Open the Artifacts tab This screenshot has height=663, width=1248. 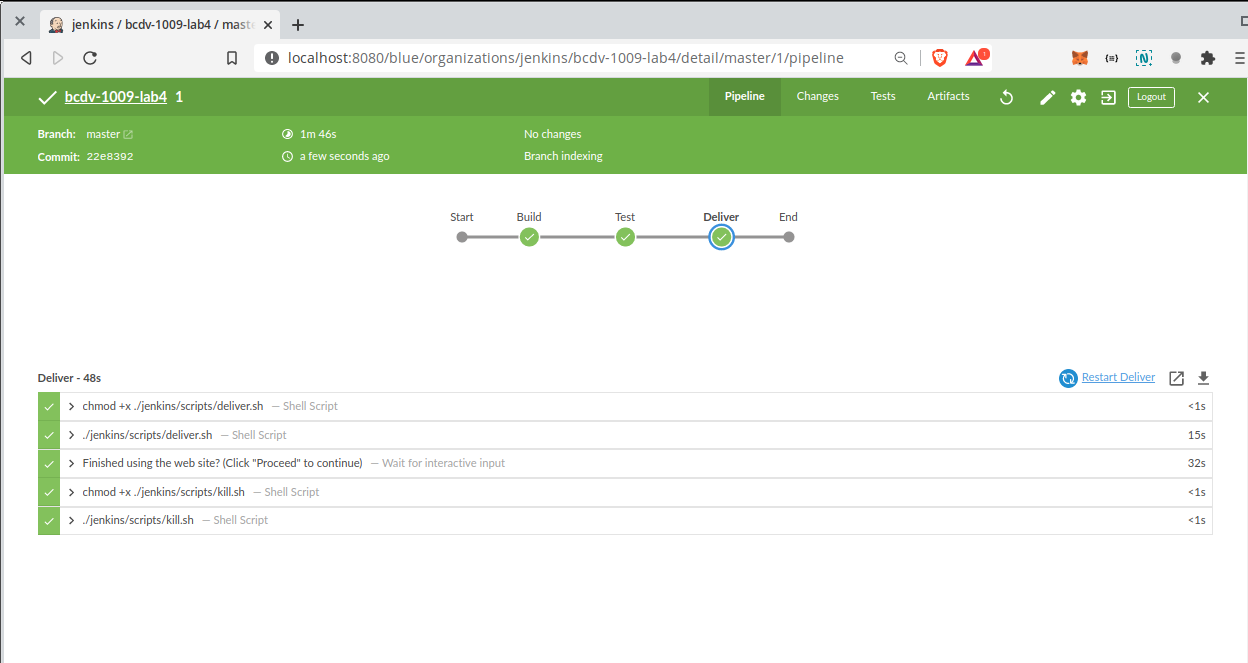pyautogui.click(x=948, y=96)
